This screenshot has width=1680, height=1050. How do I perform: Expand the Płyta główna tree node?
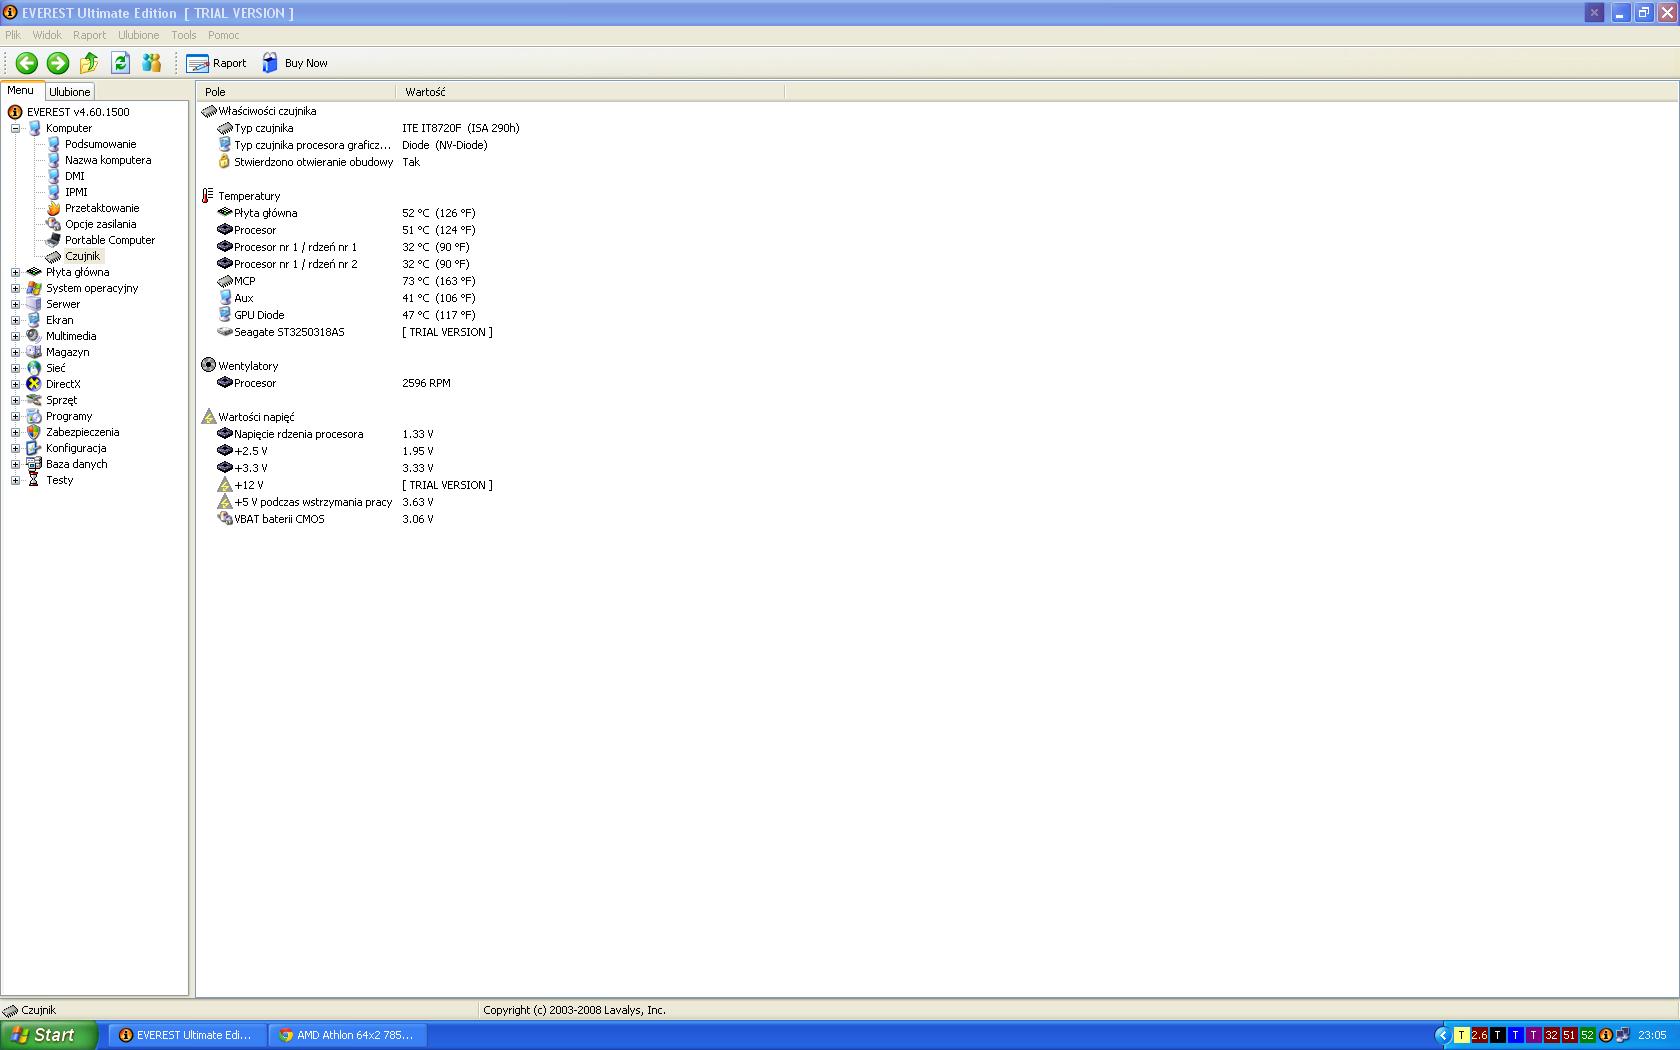coord(15,272)
